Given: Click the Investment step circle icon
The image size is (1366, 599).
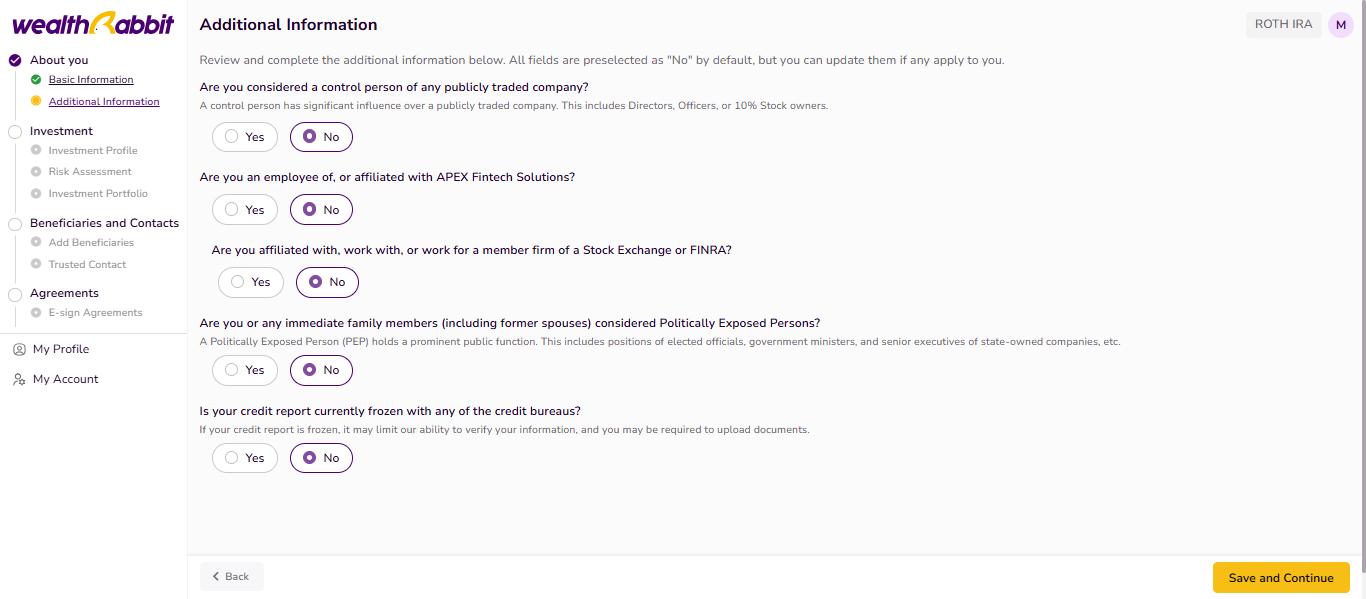Looking at the screenshot, I should [15, 132].
